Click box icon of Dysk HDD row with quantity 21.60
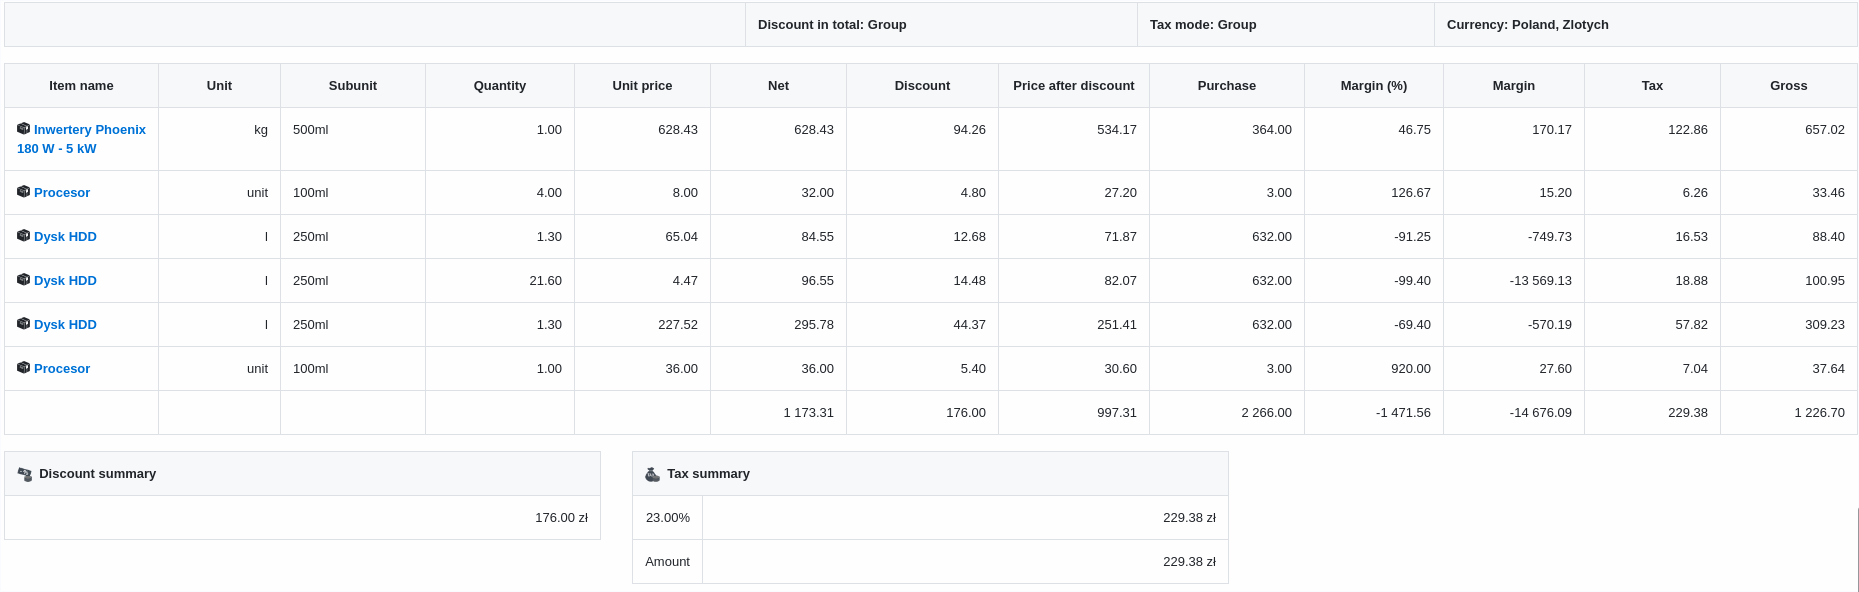This screenshot has height=592, width=1859. coord(23,280)
